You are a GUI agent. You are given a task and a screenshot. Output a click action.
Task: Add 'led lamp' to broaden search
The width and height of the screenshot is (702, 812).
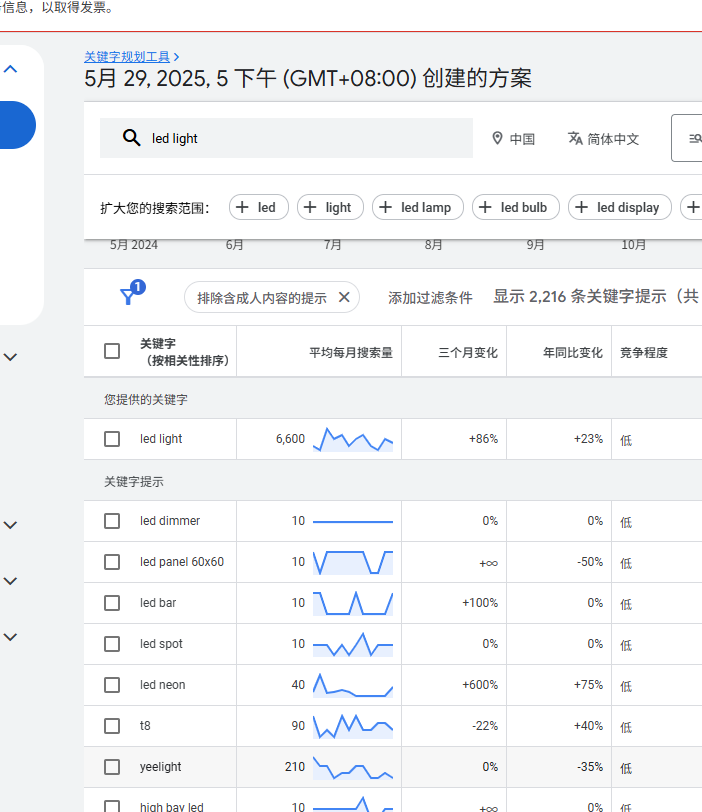pos(415,208)
